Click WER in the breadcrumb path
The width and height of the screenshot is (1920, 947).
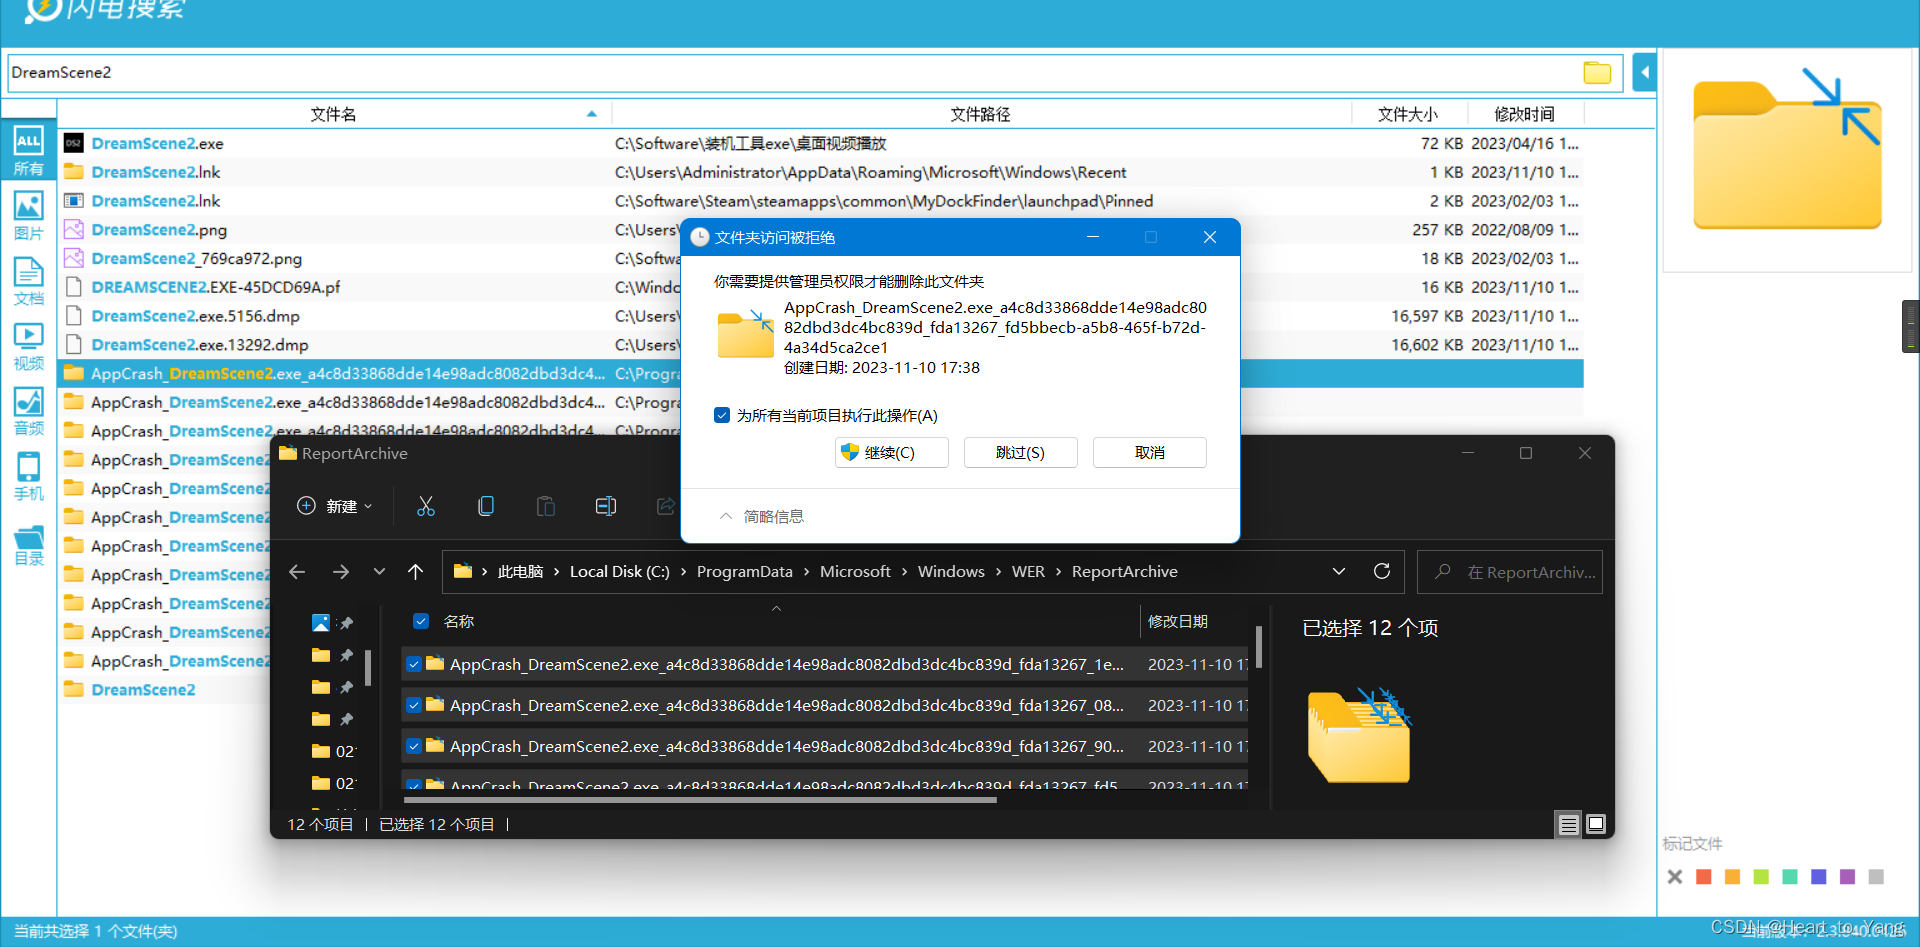pos(1028,572)
